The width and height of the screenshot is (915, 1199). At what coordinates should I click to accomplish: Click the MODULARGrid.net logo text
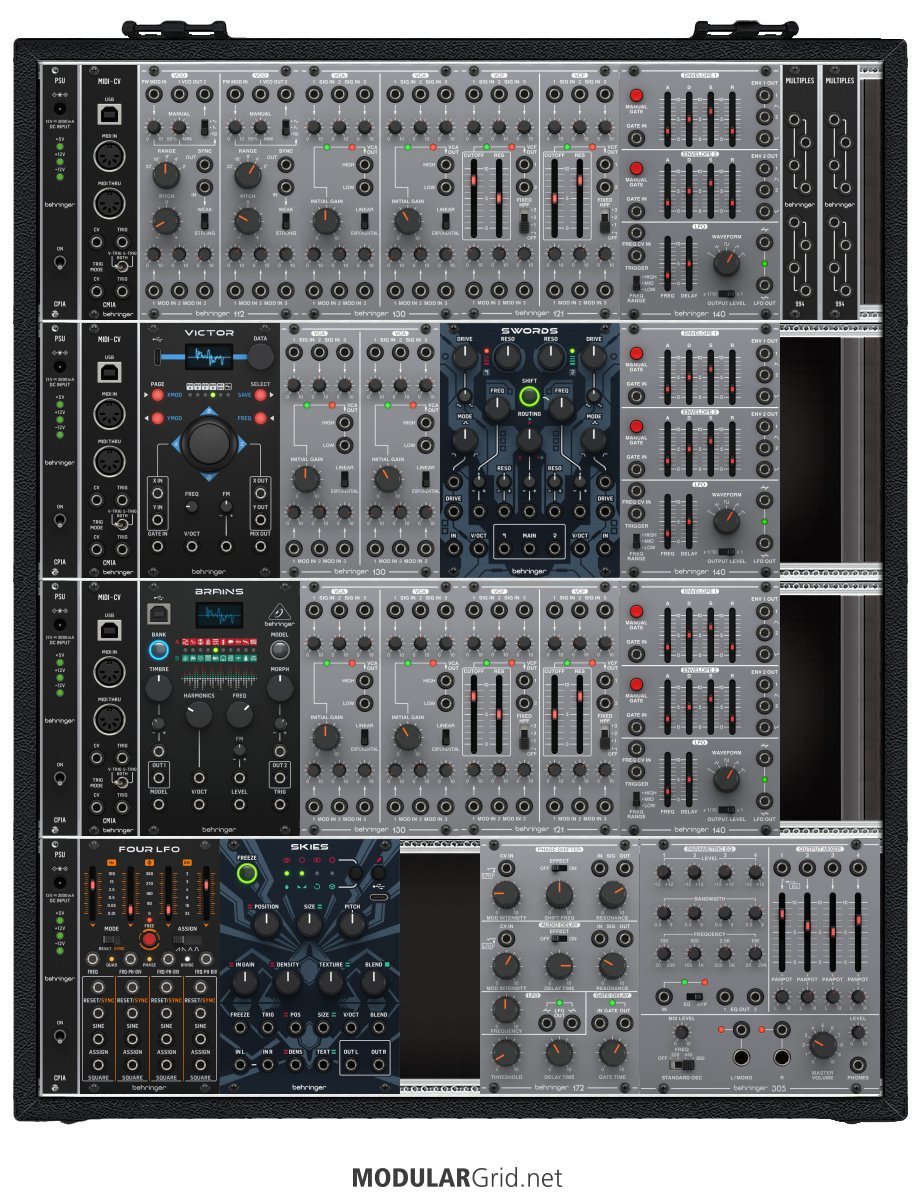457,1176
